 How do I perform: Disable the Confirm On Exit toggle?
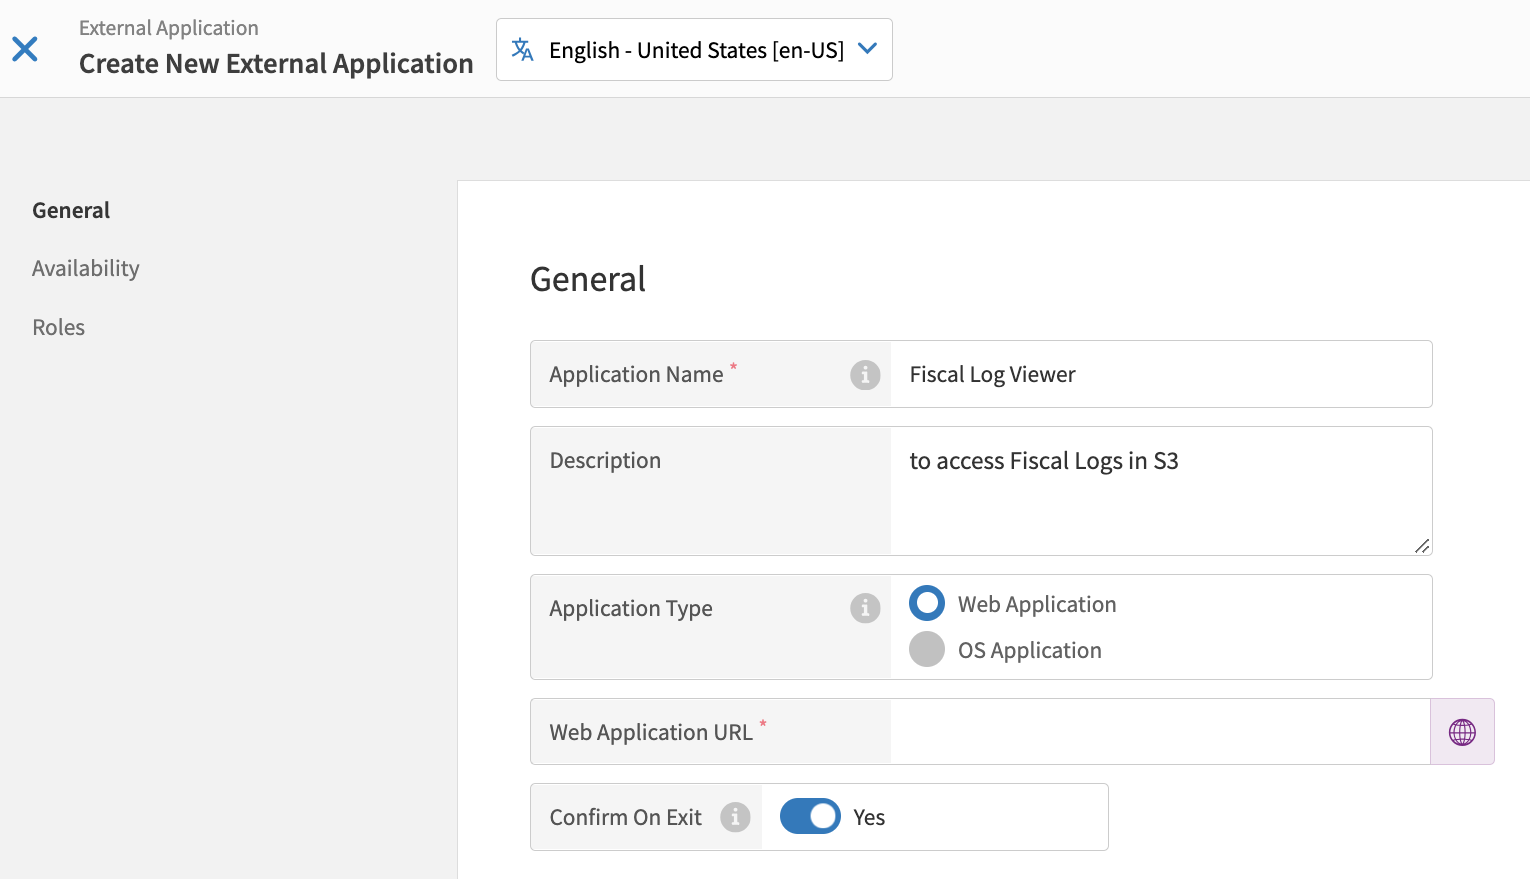point(810,817)
